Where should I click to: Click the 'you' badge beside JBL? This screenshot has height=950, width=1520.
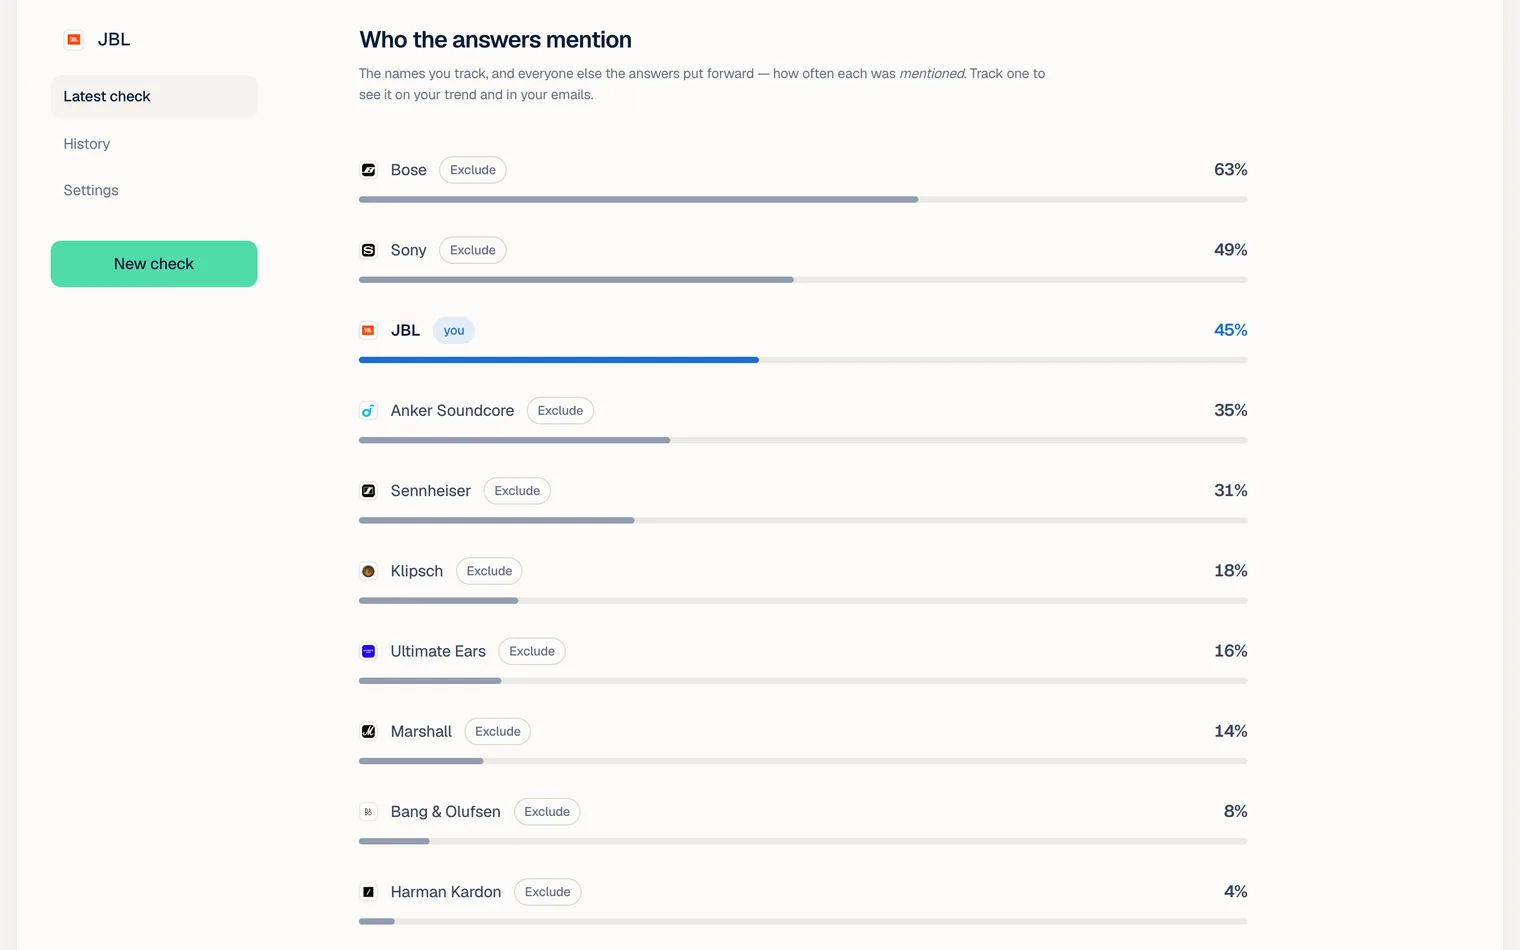[x=454, y=330]
